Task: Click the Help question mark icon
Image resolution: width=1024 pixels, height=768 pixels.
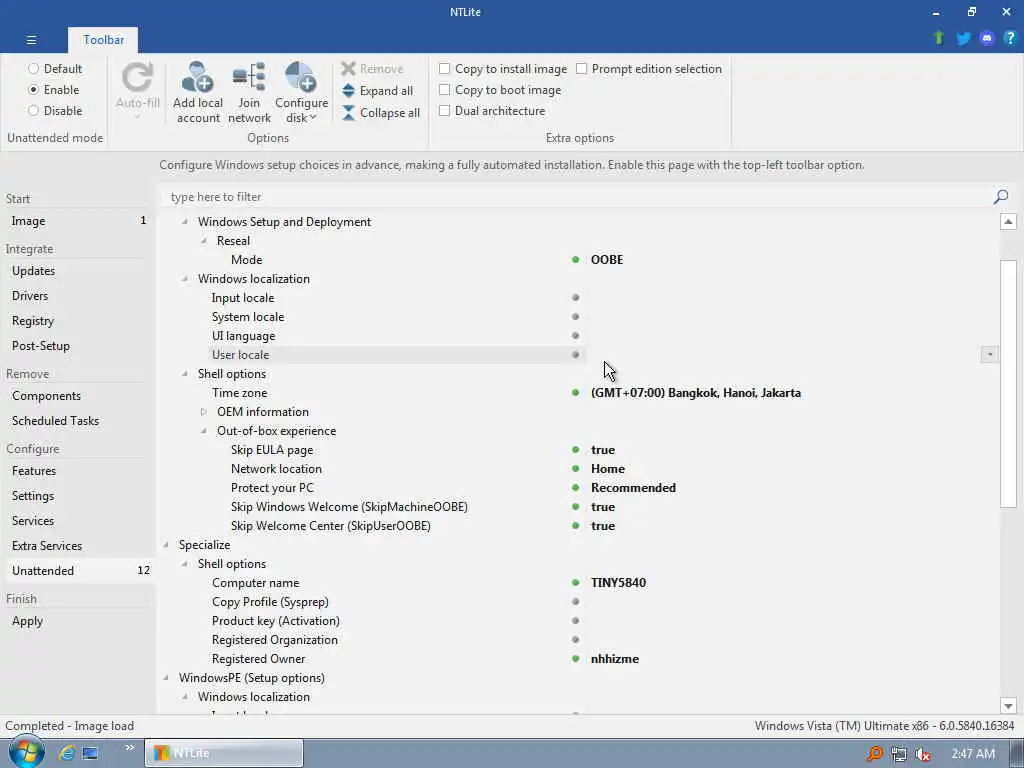Action: pyautogui.click(x=1010, y=38)
